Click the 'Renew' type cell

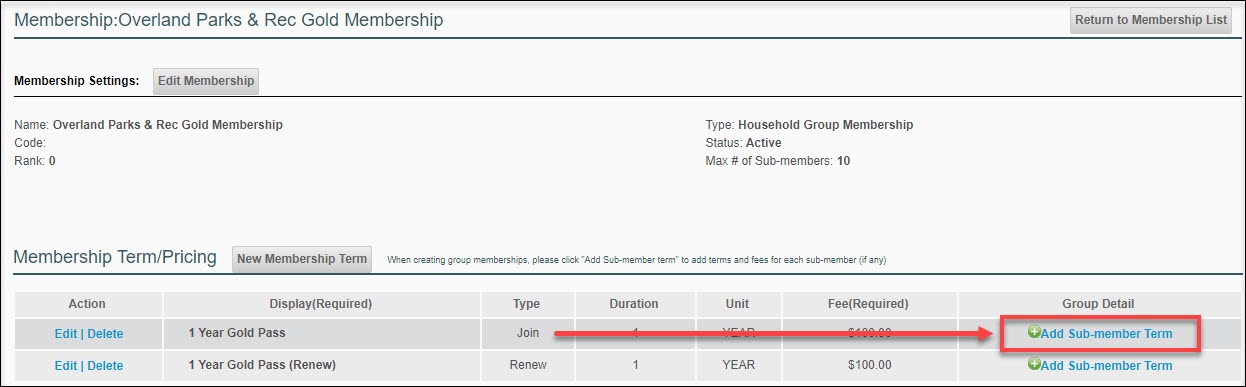tap(526, 366)
